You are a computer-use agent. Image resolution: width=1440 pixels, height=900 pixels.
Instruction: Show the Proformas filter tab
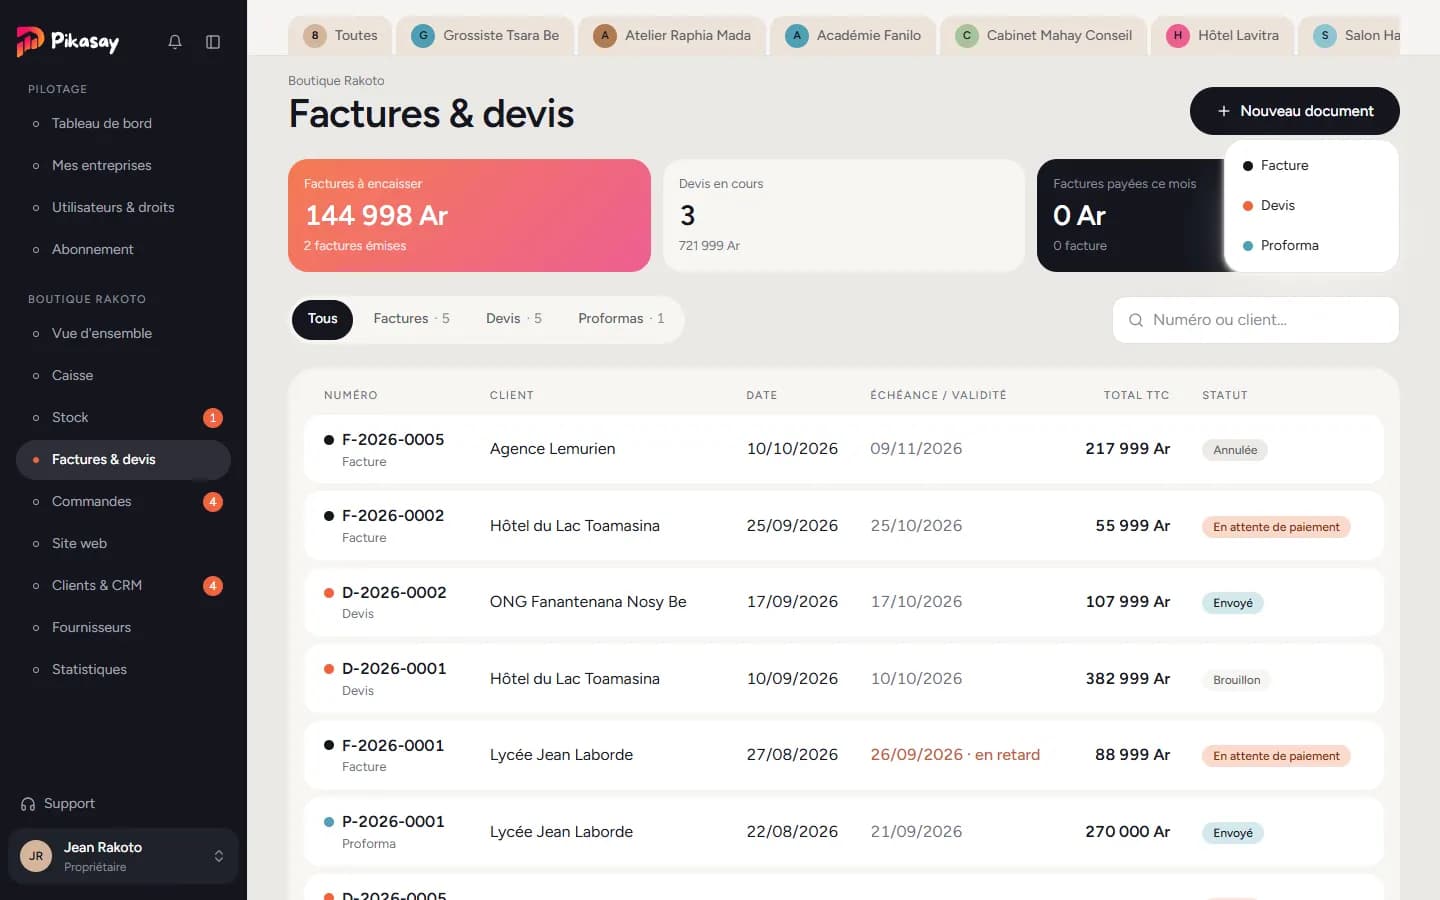click(621, 319)
